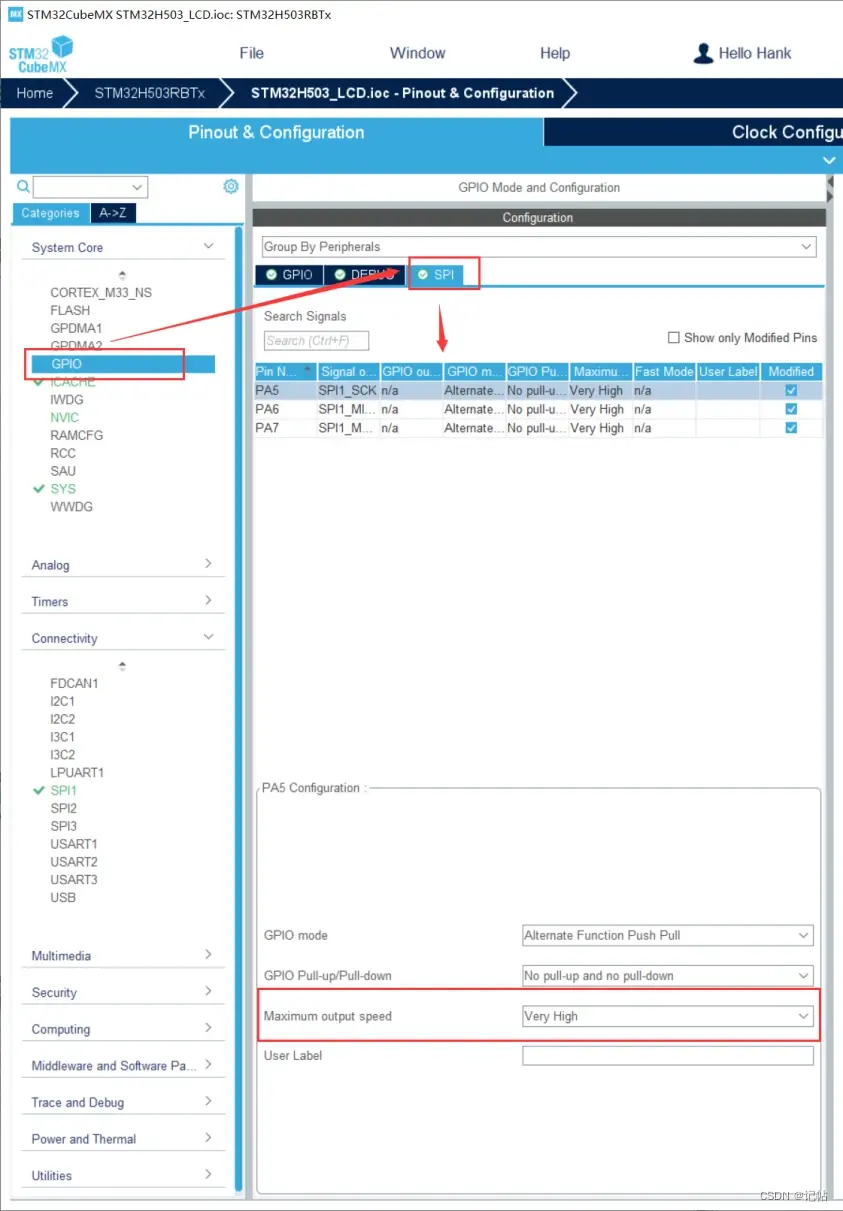The image size is (843, 1211).
Task: Switch to the A->Z list tab
Action: (x=113, y=213)
